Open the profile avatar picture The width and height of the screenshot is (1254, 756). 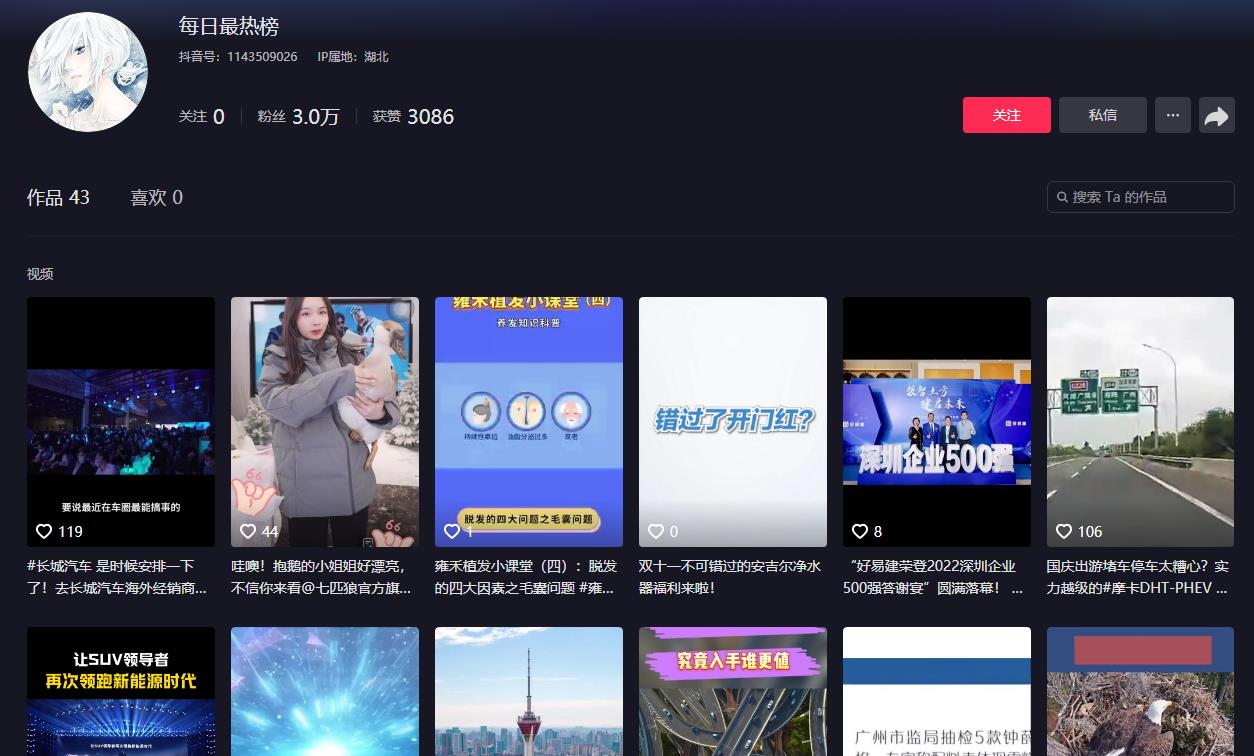88,72
